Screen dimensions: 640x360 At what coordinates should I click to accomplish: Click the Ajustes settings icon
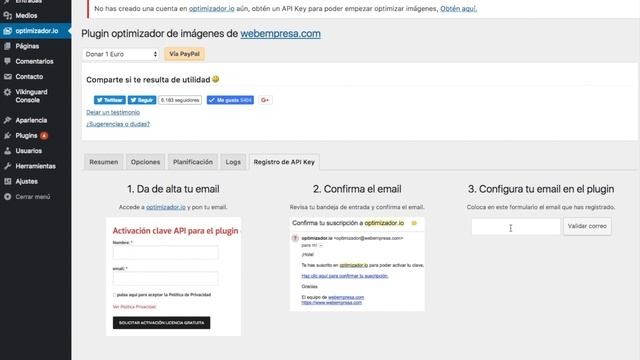point(7,181)
